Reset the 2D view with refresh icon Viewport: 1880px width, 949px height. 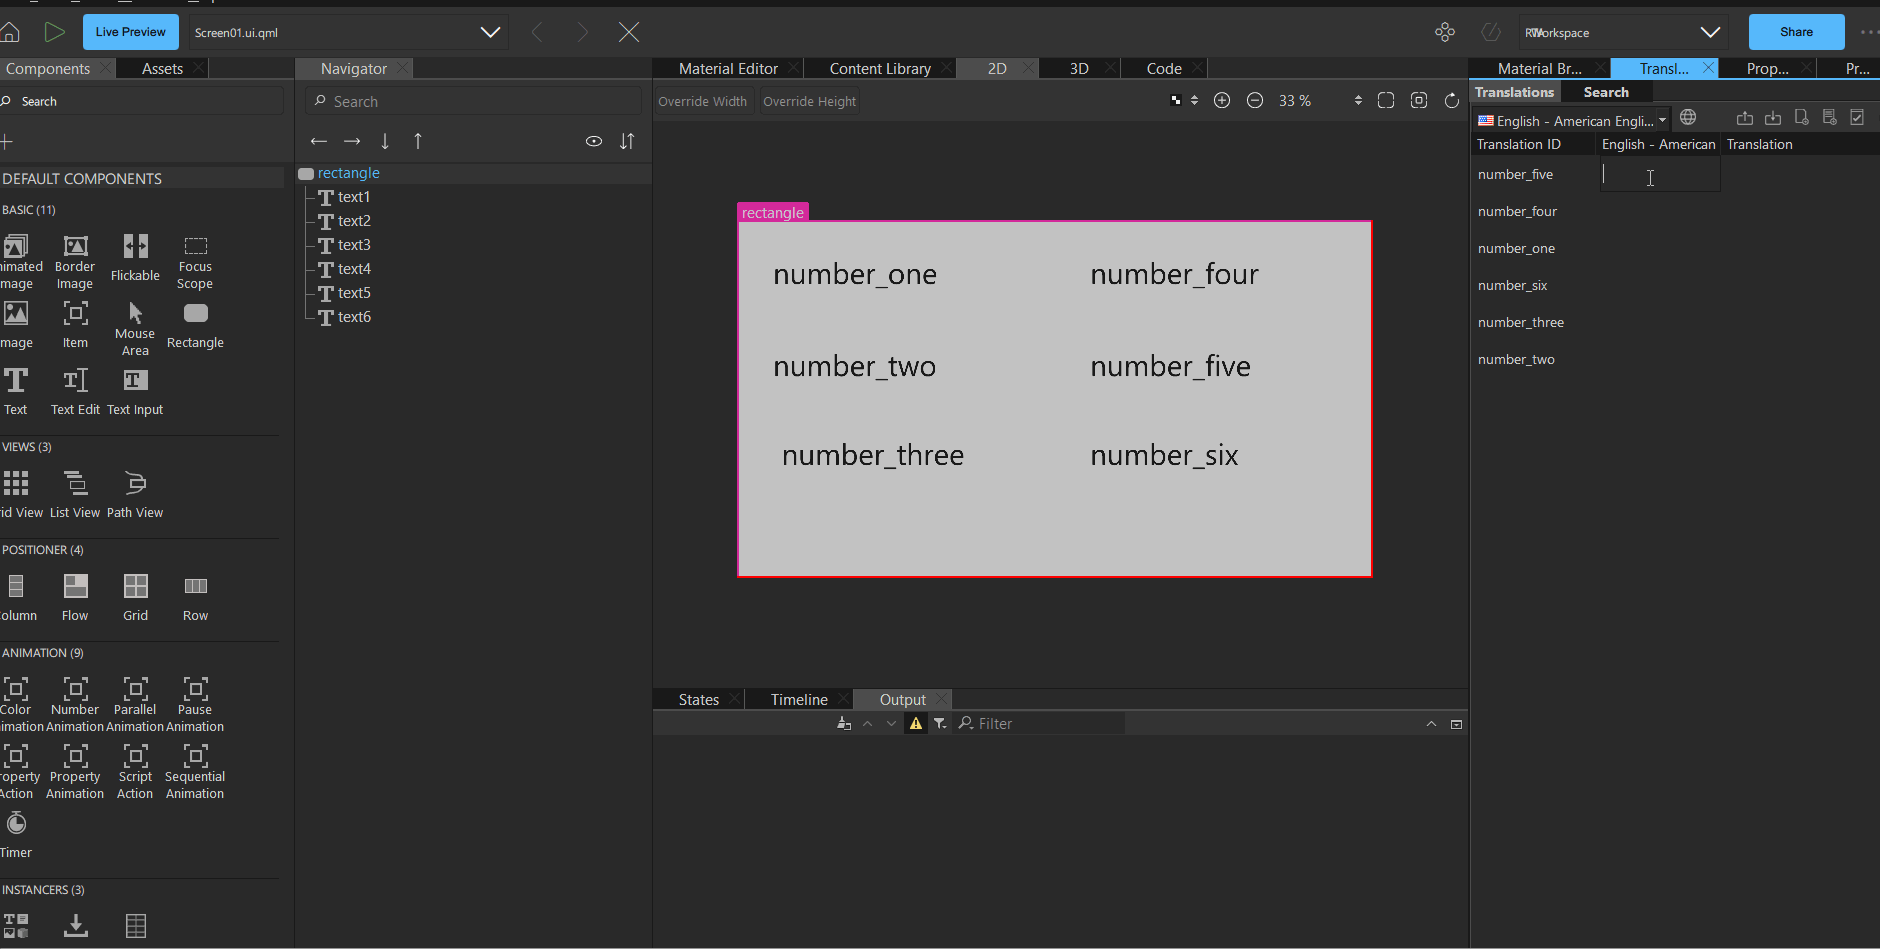[1452, 101]
